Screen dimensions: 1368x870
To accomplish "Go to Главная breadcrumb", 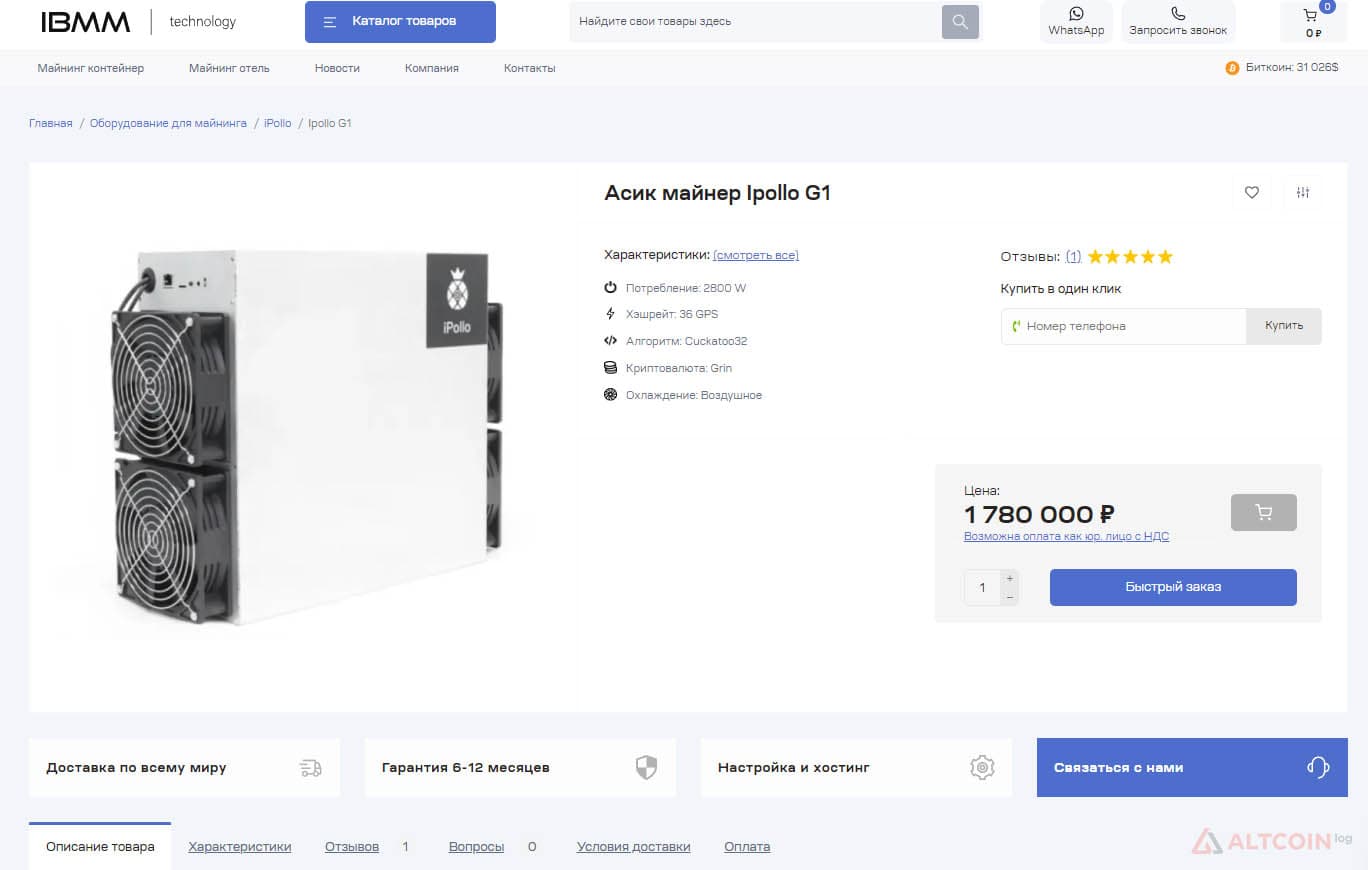I will 51,123.
